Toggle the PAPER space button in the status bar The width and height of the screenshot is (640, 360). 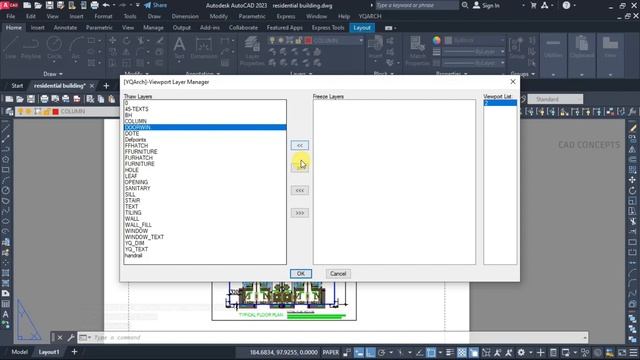pos(331,352)
